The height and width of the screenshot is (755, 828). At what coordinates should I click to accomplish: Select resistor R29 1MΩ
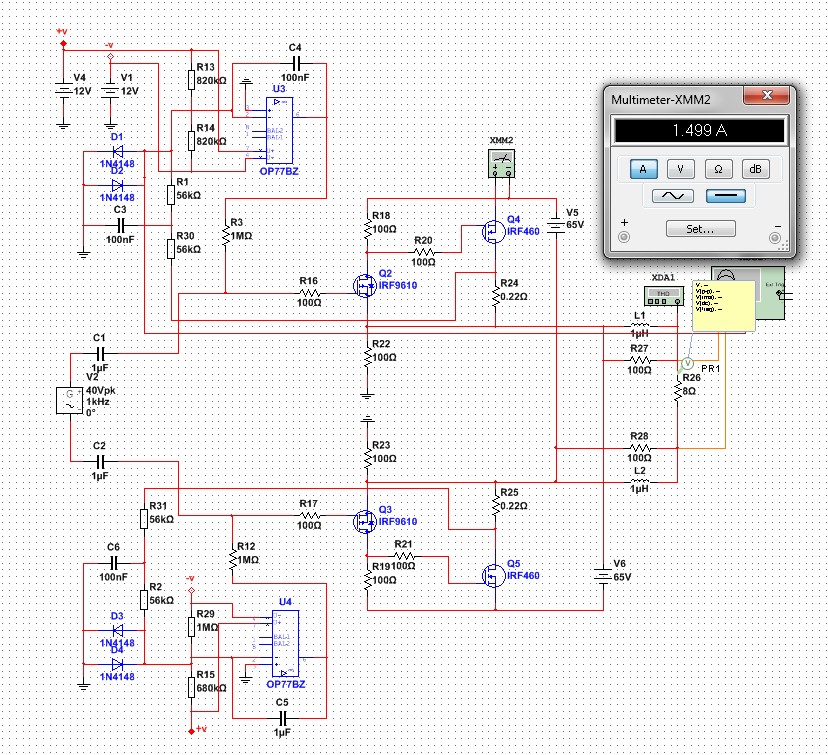(192, 627)
